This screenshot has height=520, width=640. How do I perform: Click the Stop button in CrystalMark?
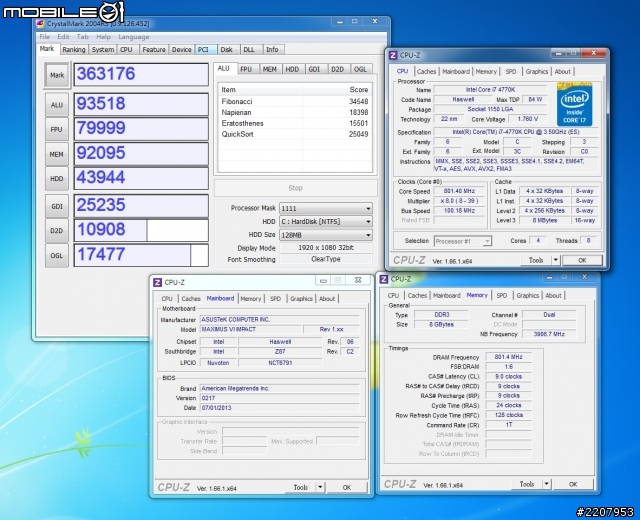tap(295, 188)
